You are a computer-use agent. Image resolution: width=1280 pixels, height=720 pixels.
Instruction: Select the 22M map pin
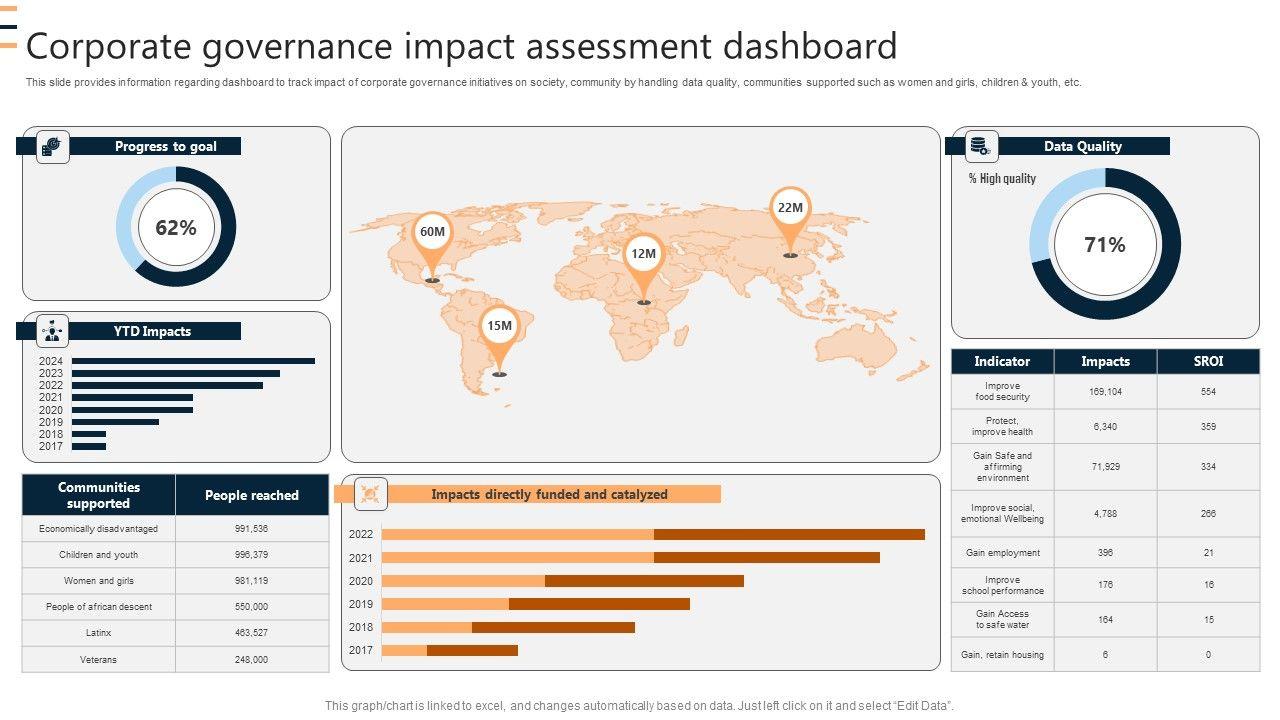pyautogui.click(x=790, y=208)
